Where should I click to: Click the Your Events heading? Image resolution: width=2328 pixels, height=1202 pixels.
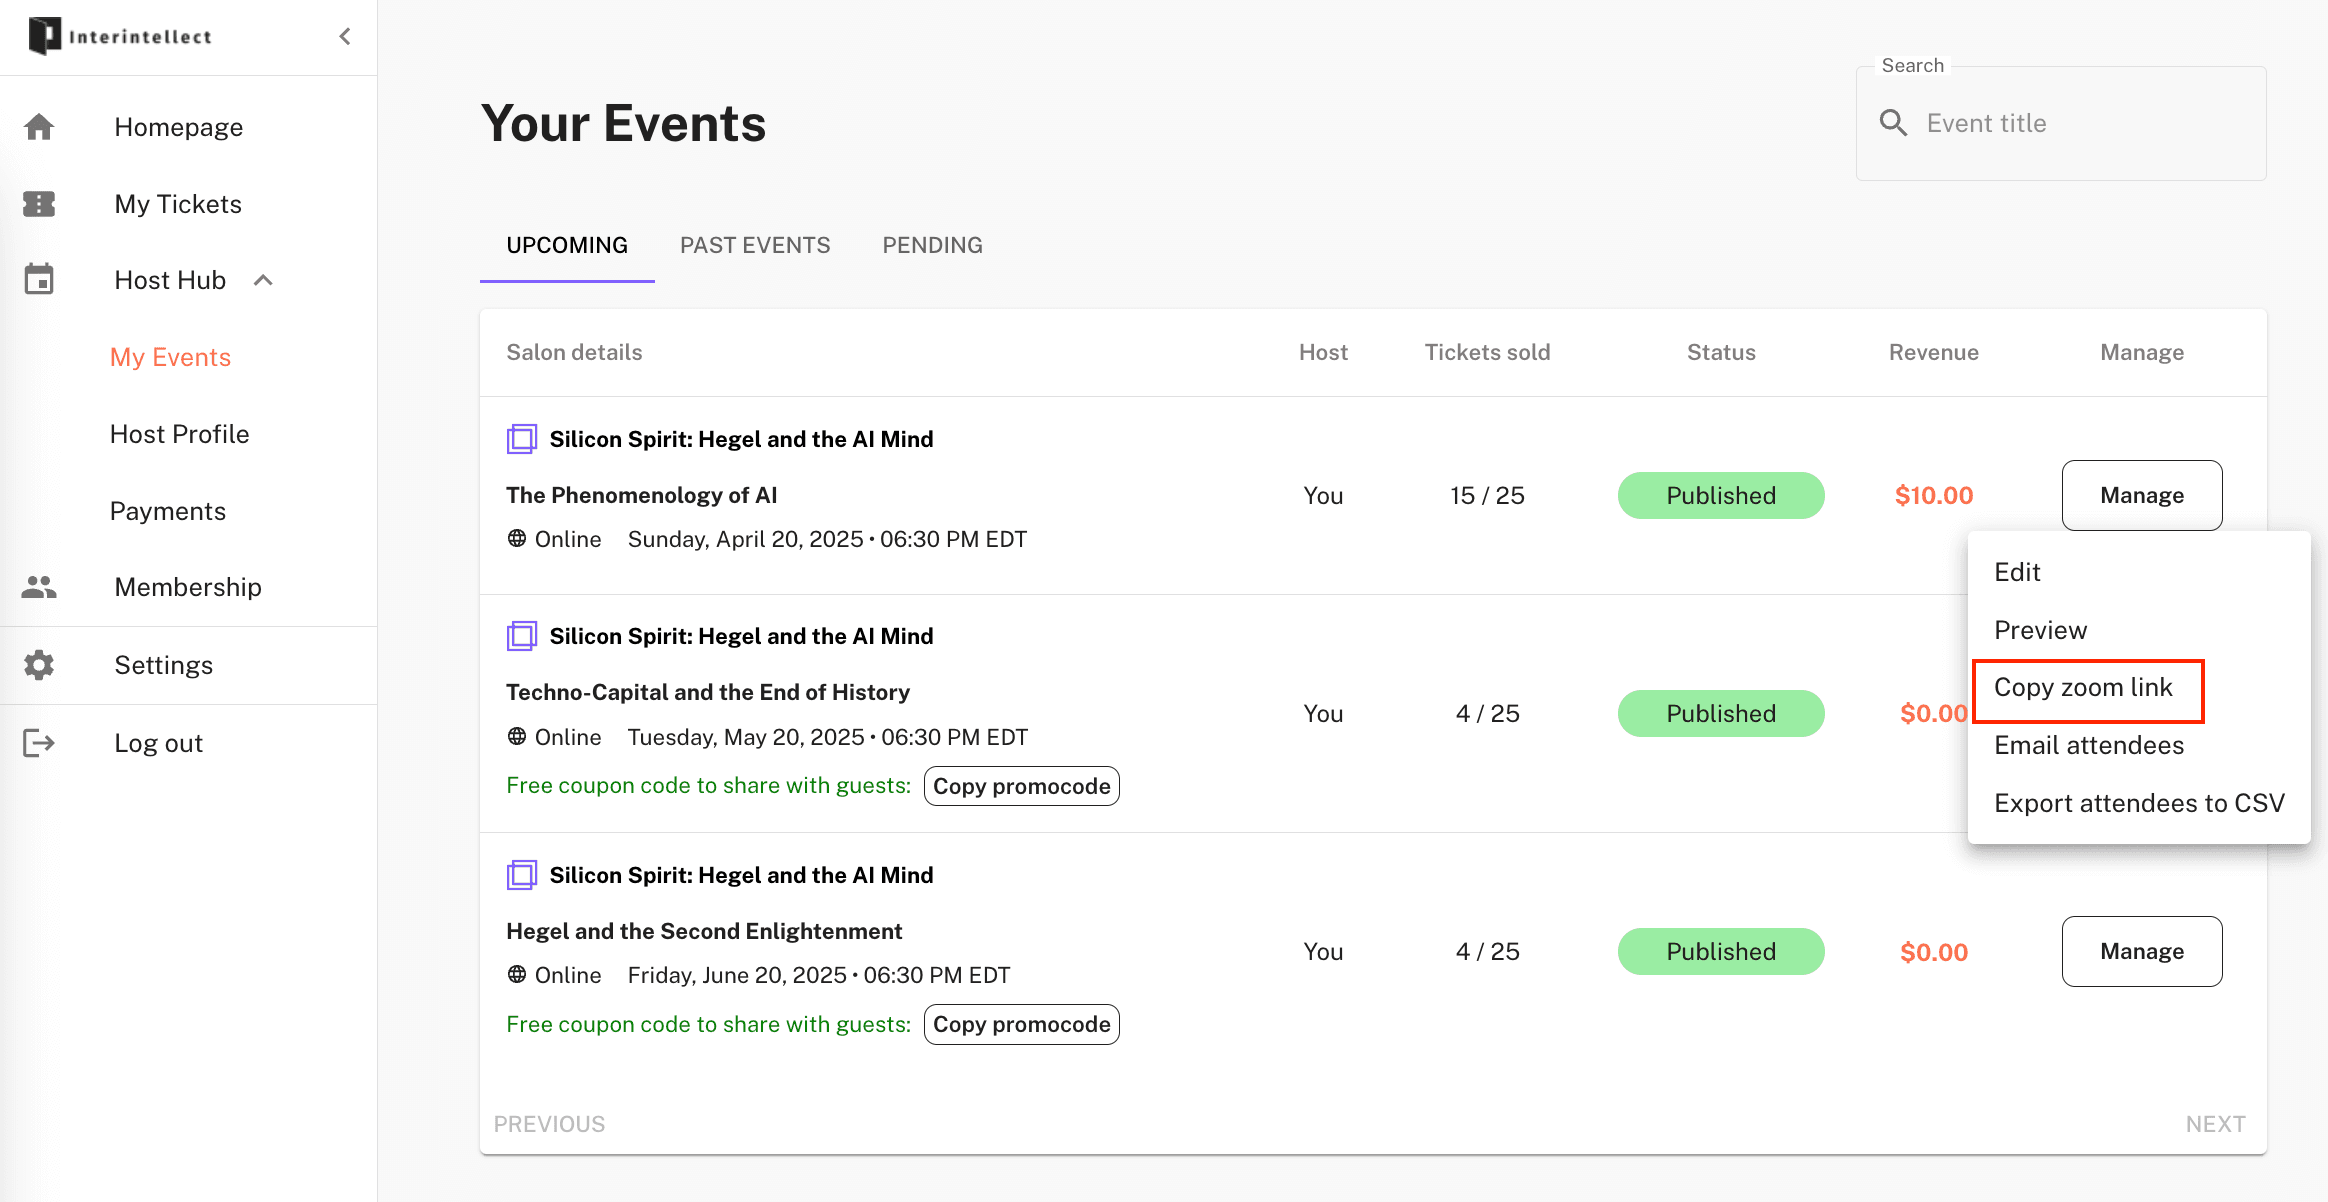click(x=623, y=123)
